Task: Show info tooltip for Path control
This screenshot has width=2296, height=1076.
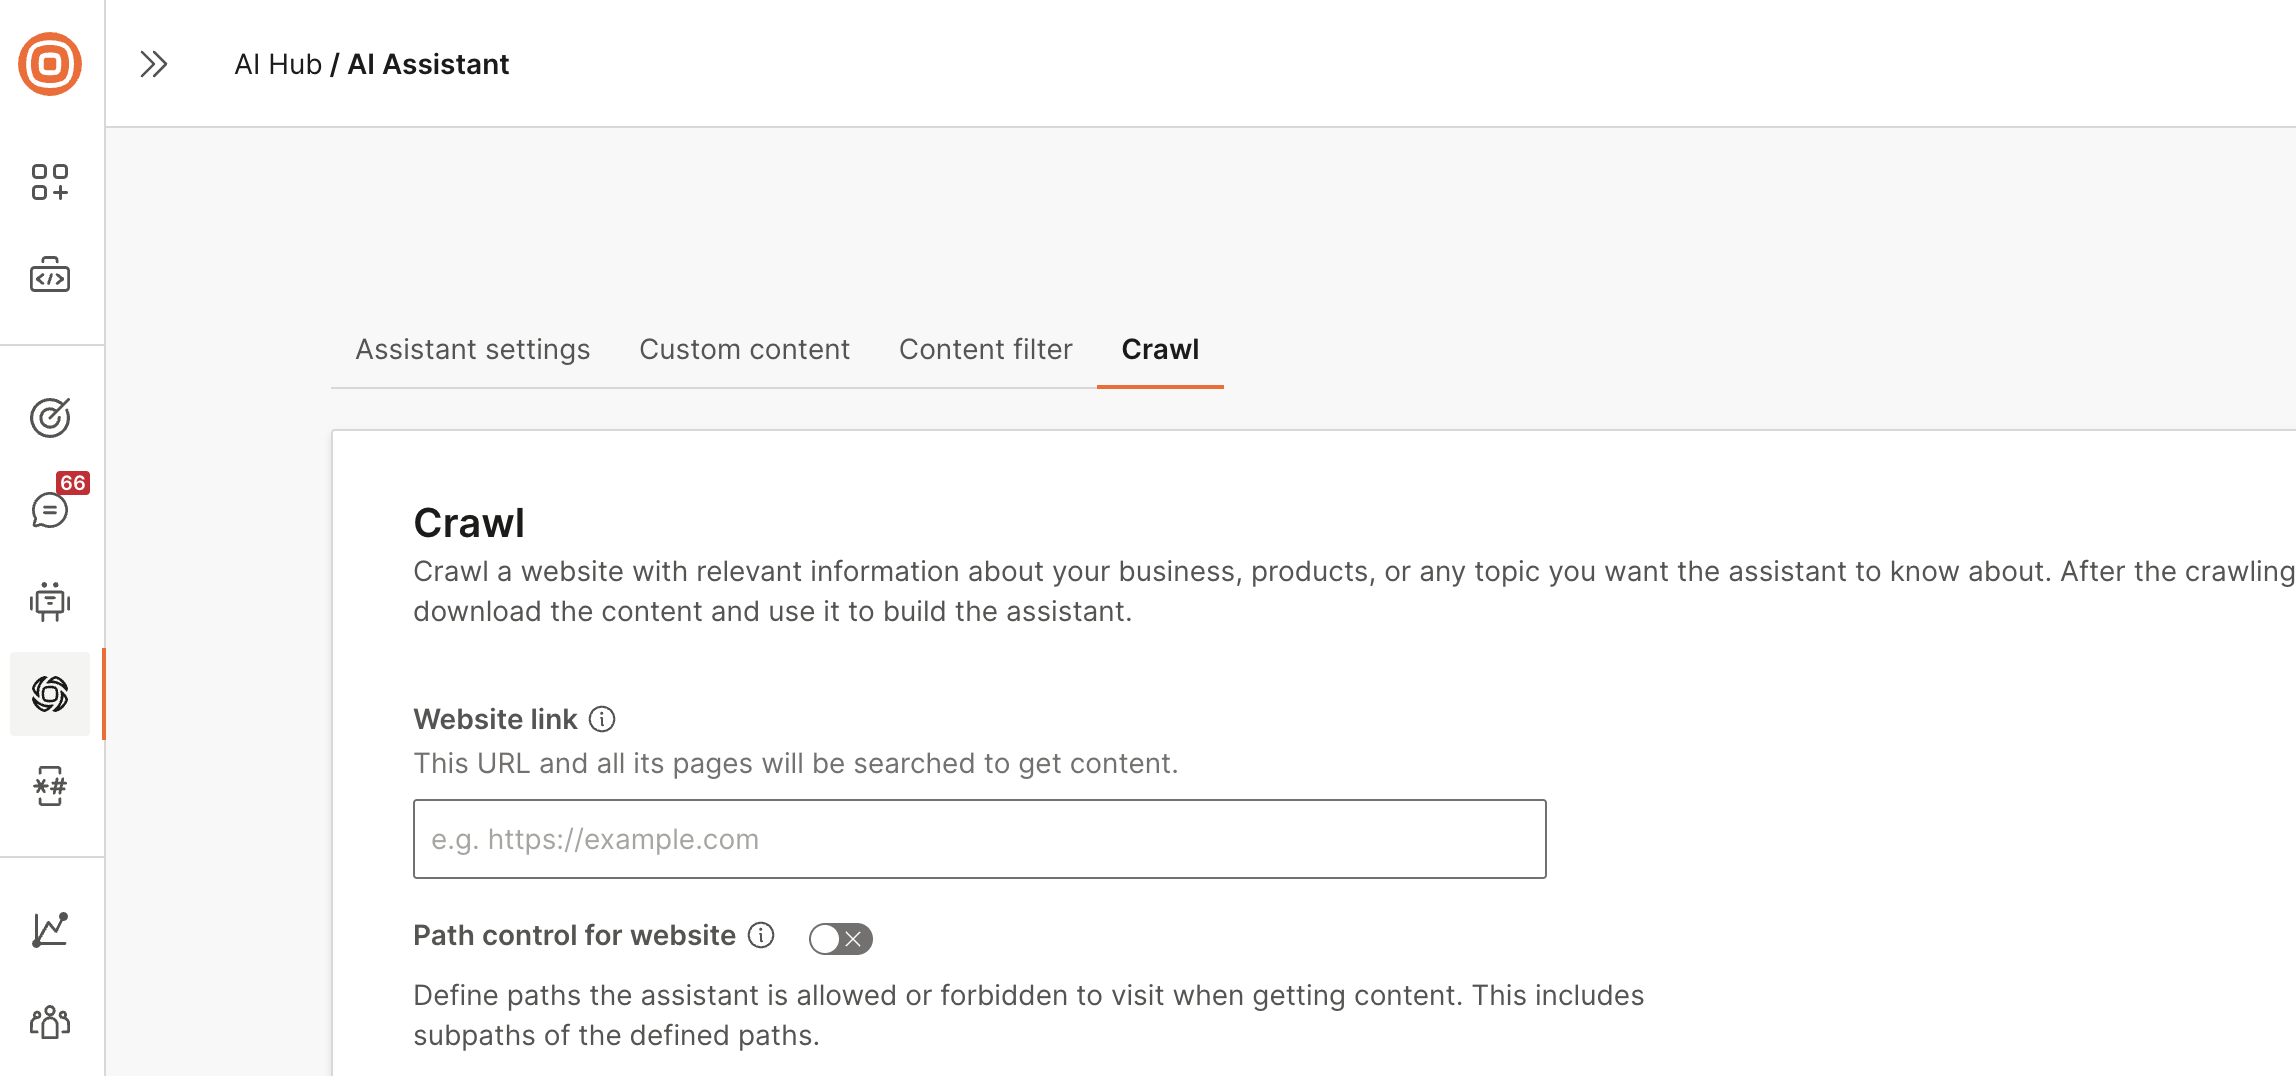Action: pyautogui.click(x=761, y=935)
